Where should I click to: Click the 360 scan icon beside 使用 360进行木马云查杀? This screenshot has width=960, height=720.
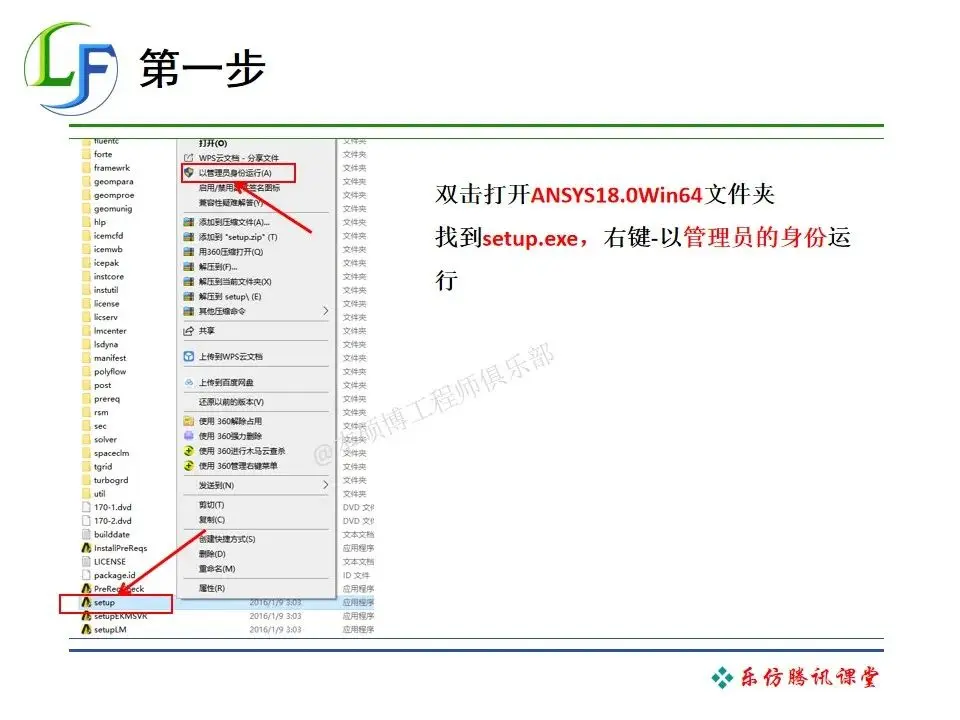tap(189, 451)
